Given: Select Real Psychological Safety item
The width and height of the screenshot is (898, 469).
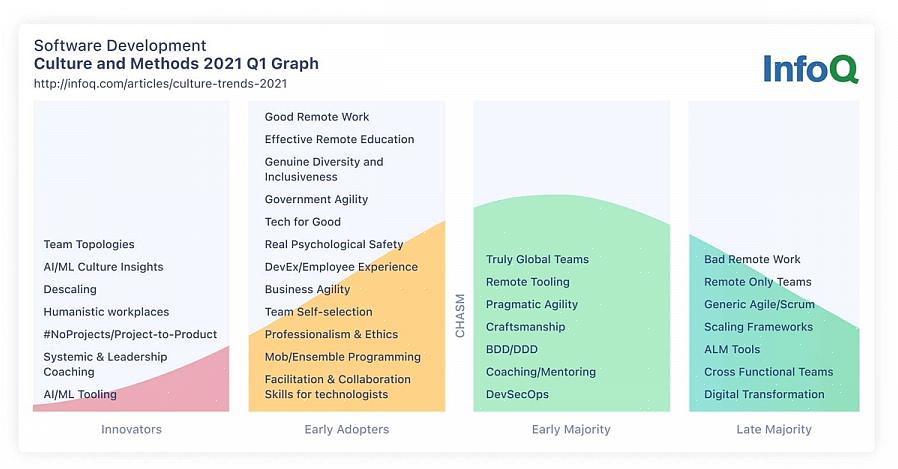Looking at the screenshot, I should click(x=334, y=244).
